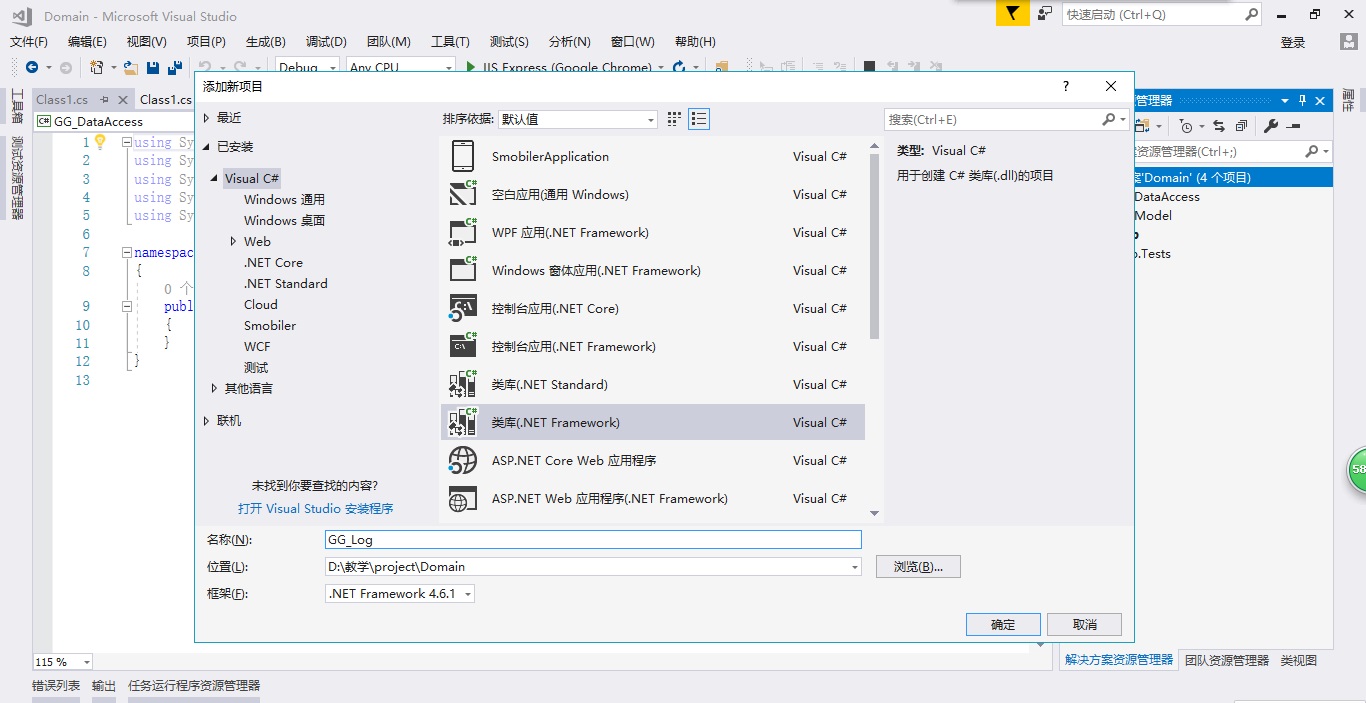Viewport: 1366px width, 703px height.
Task: Open the 调试(D) menu
Action: point(326,41)
